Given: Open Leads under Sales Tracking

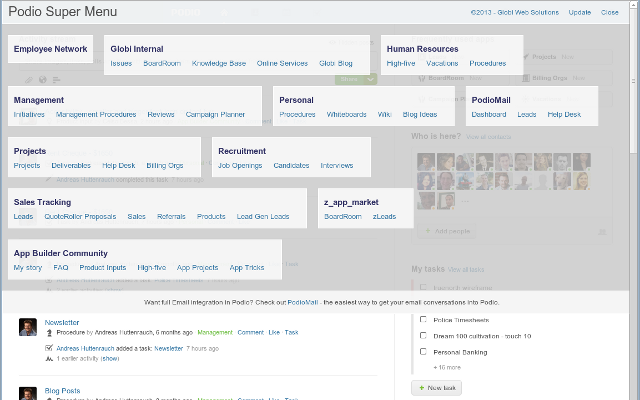Looking at the screenshot, I should [23, 216].
